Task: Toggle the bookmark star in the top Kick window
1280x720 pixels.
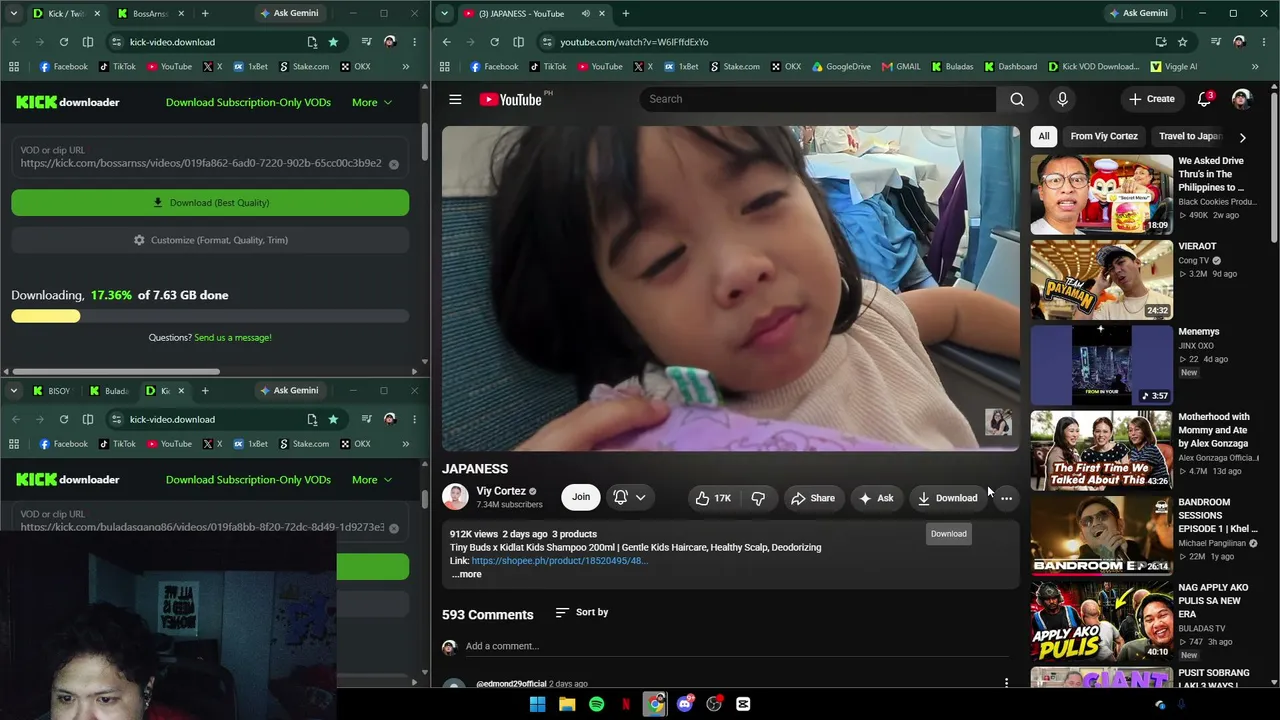Action: 333,42
